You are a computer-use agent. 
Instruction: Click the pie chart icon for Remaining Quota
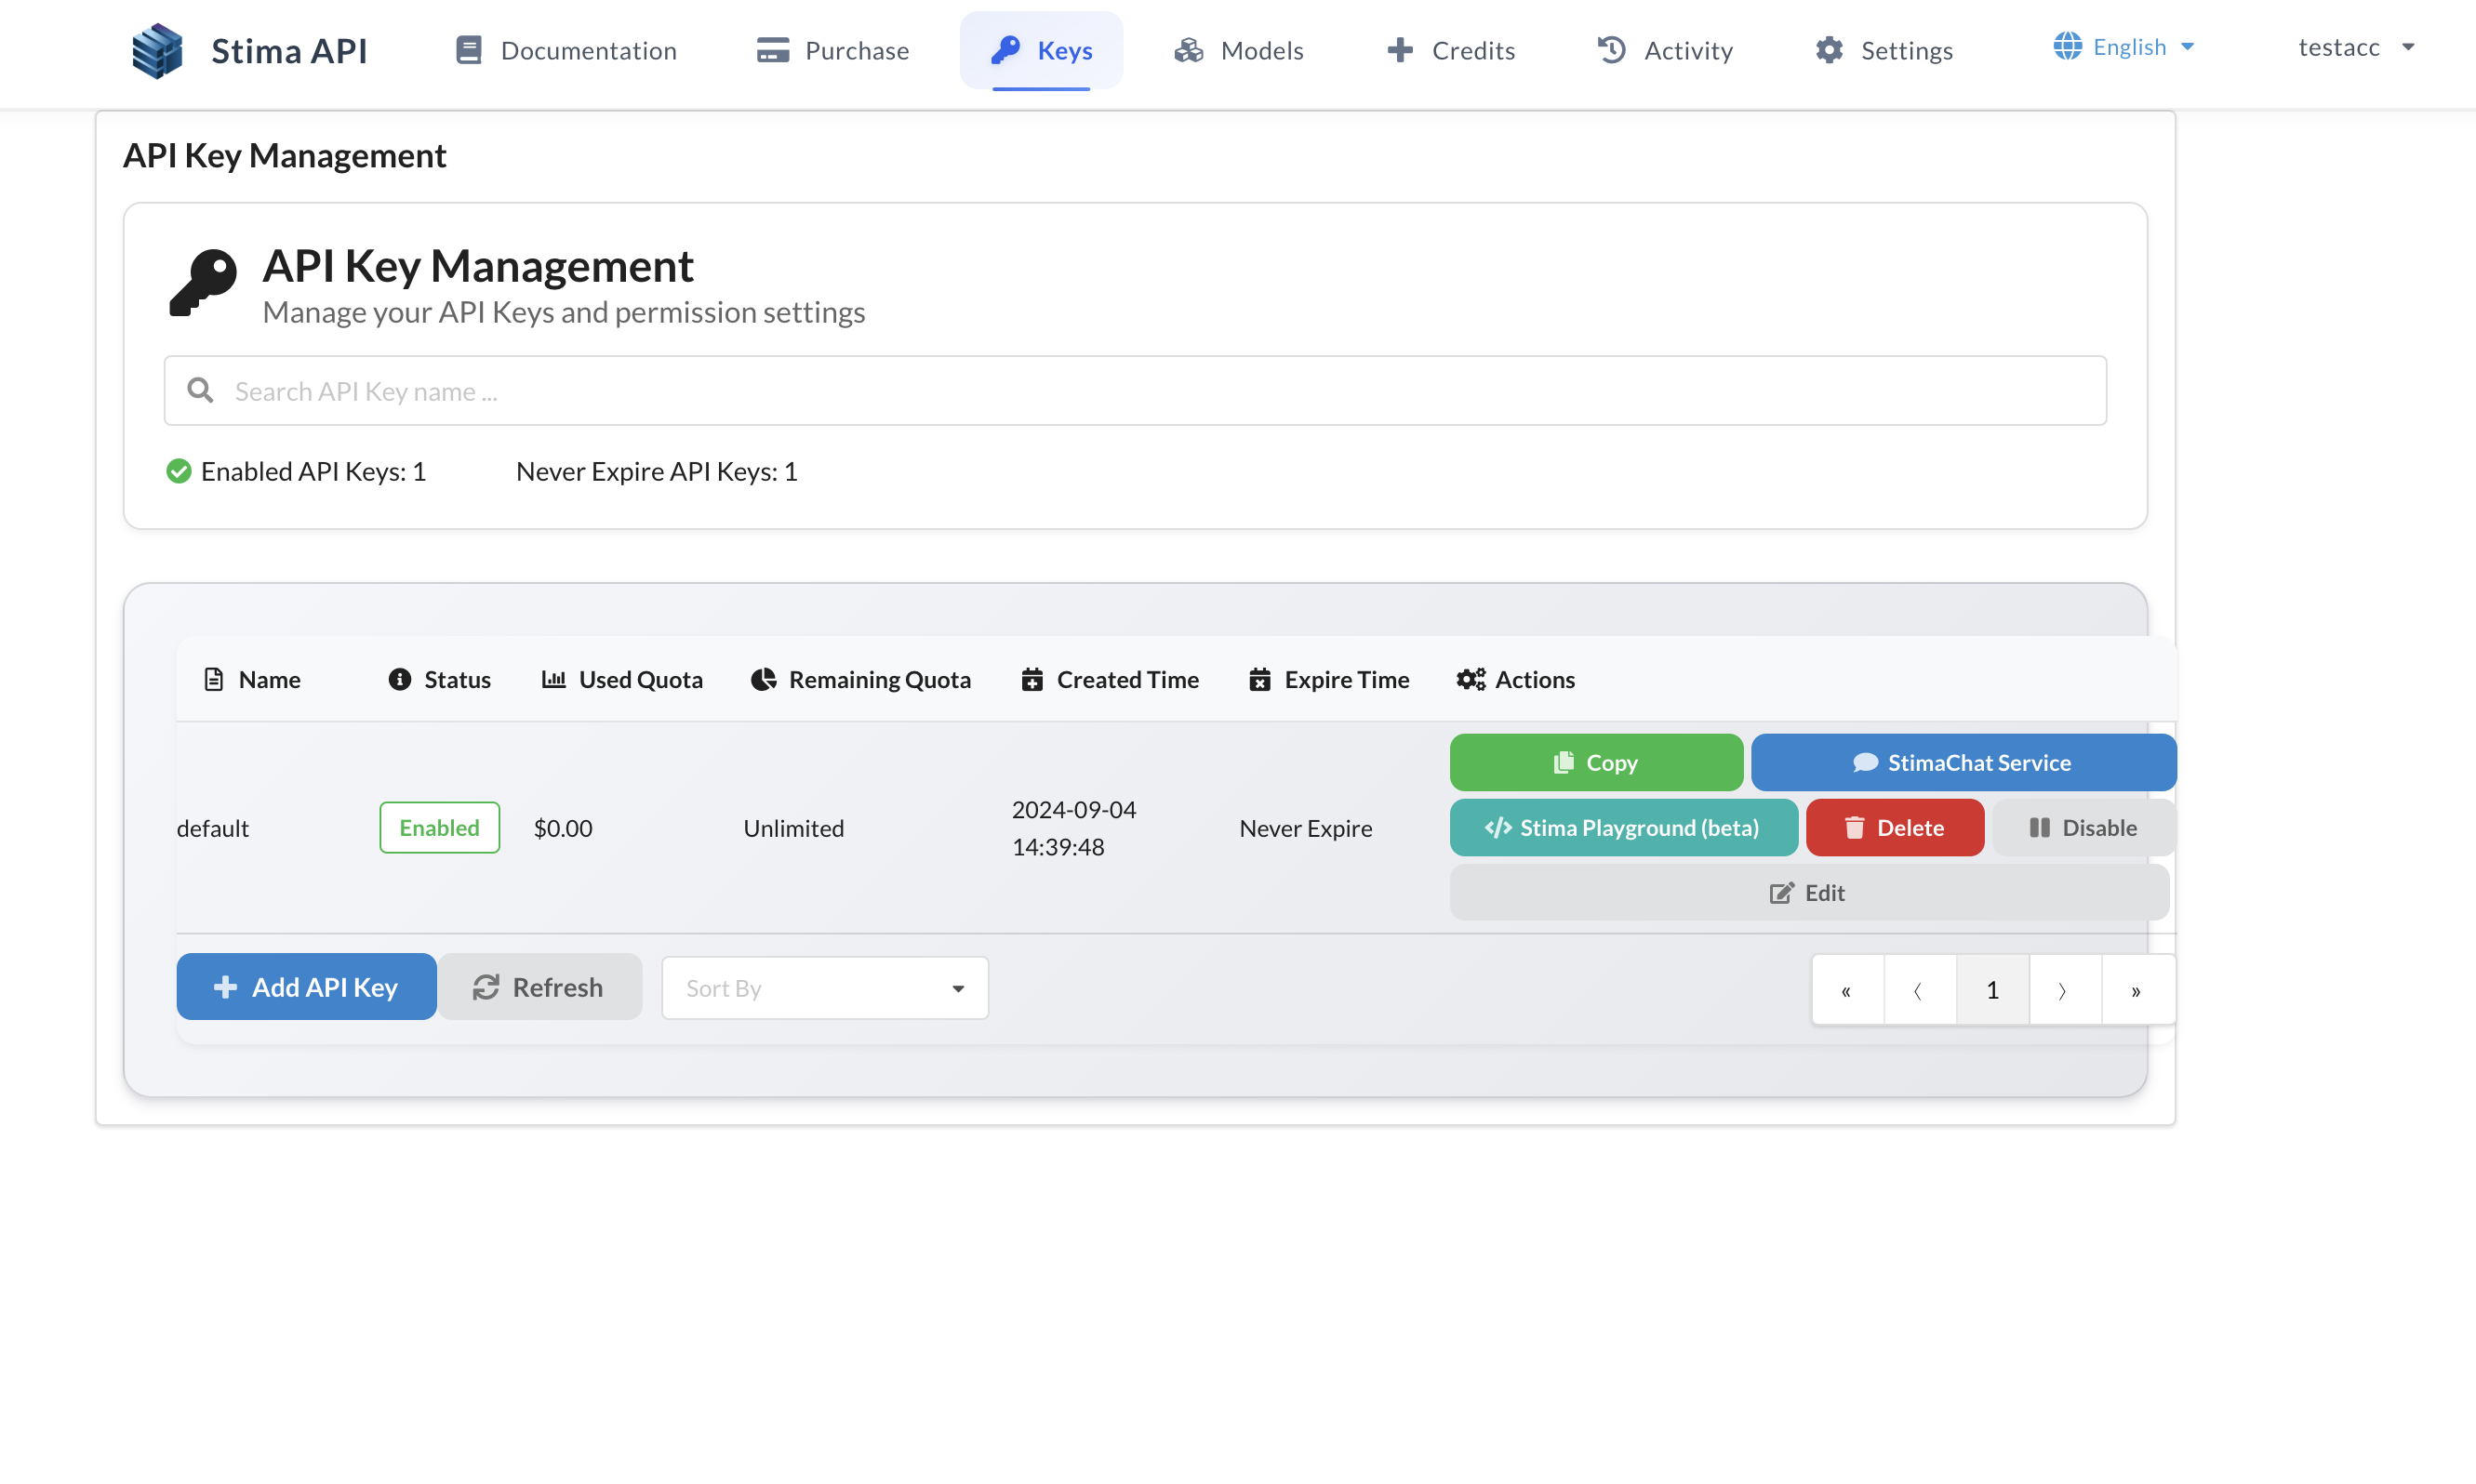pyautogui.click(x=763, y=679)
